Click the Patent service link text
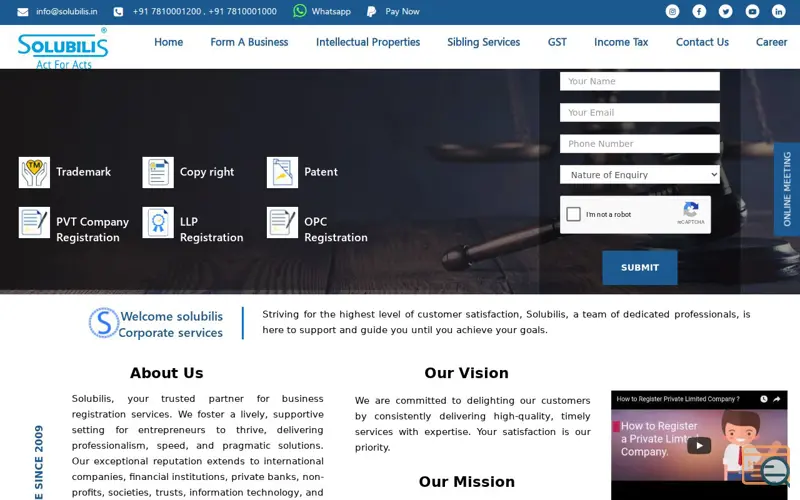 coord(321,172)
